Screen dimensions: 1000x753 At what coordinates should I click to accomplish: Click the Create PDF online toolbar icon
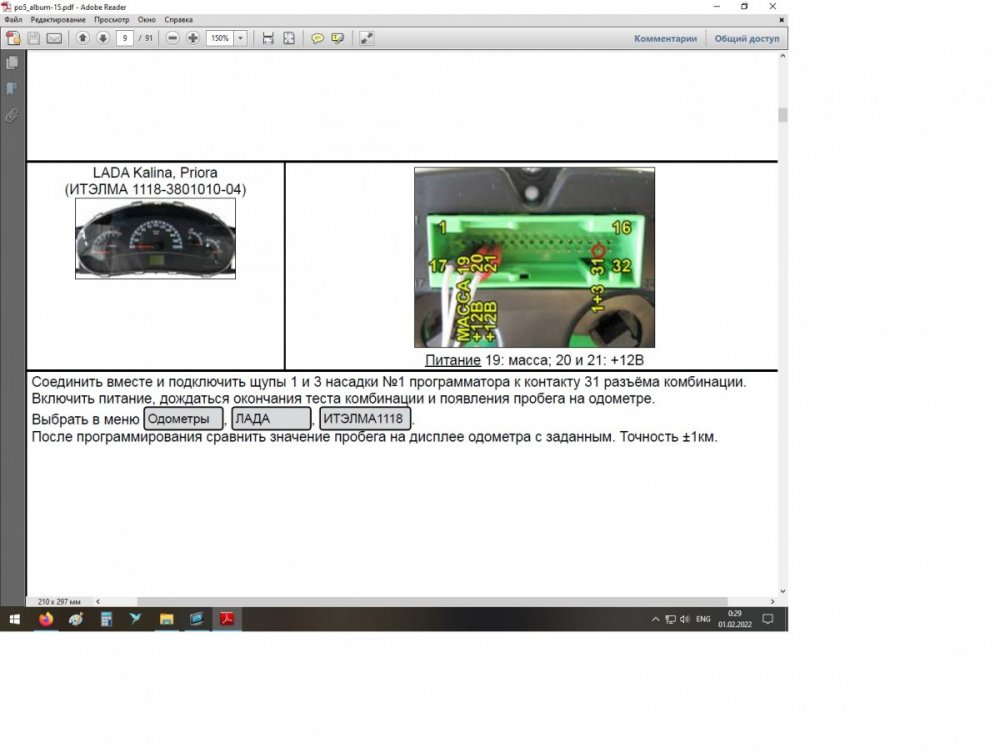coord(13,38)
